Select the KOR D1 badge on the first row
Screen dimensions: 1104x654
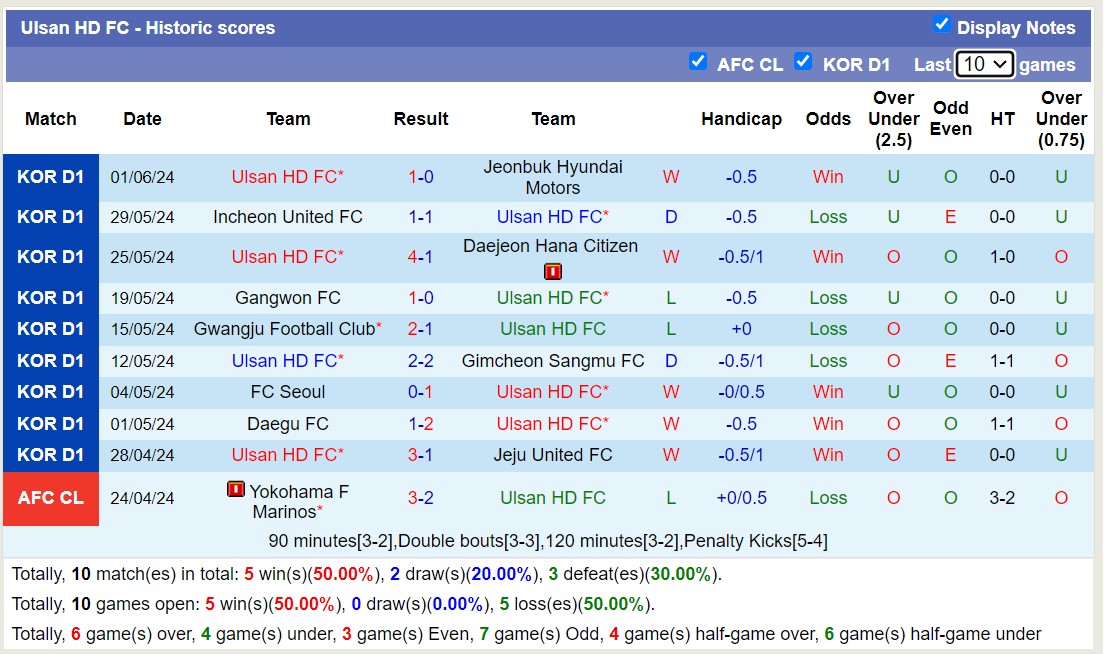[50, 176]
